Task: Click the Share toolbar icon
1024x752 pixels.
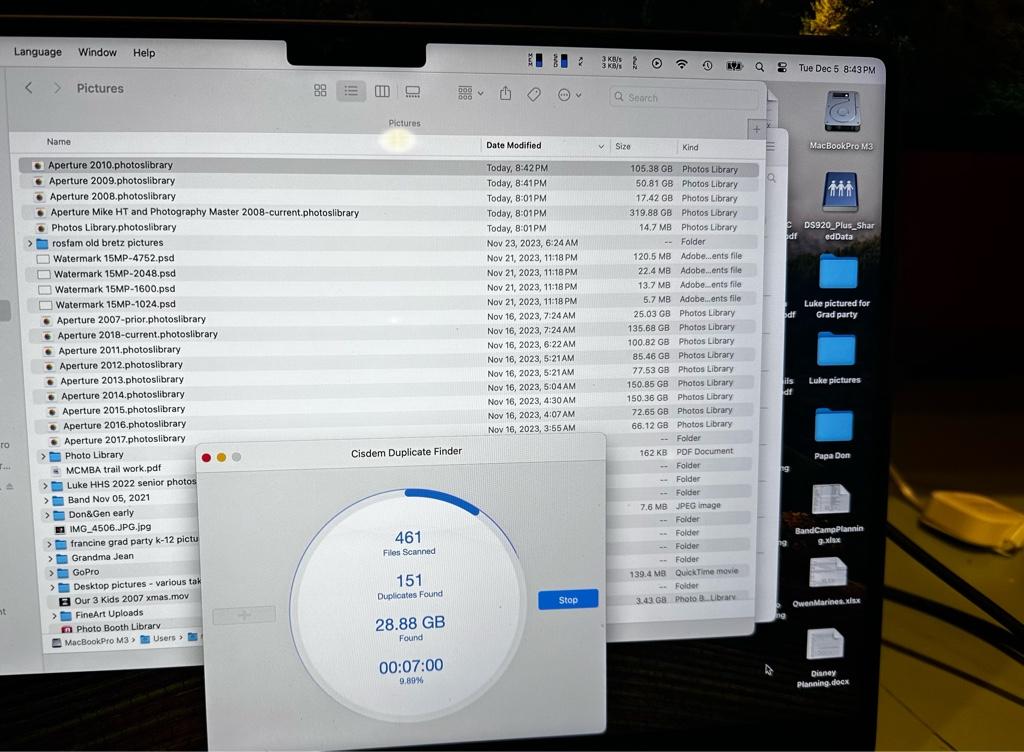Action: point(505,93)
